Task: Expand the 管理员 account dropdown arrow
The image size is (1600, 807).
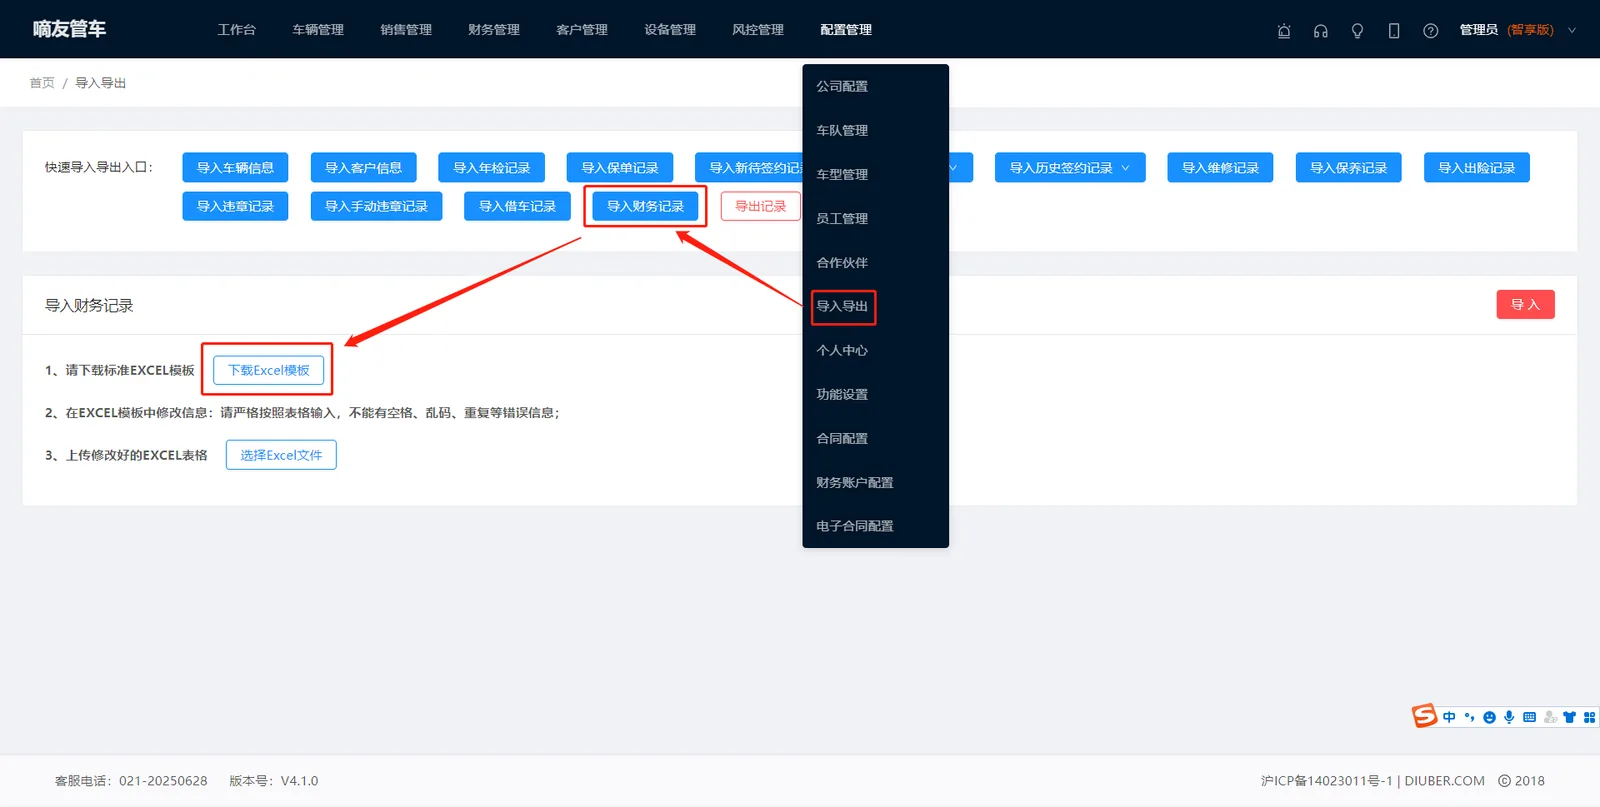Action: pyautogui.click(x=1572, y=30)
